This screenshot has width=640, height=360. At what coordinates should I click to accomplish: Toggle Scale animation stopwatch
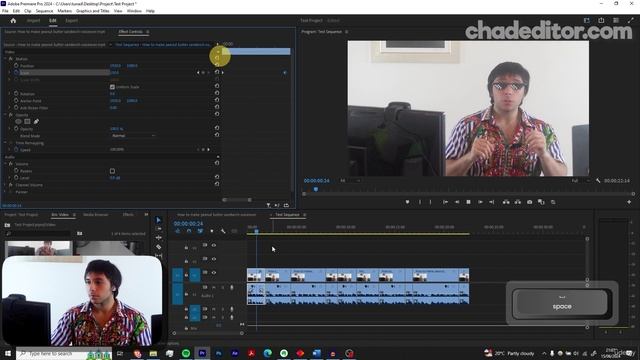point(16,72)
